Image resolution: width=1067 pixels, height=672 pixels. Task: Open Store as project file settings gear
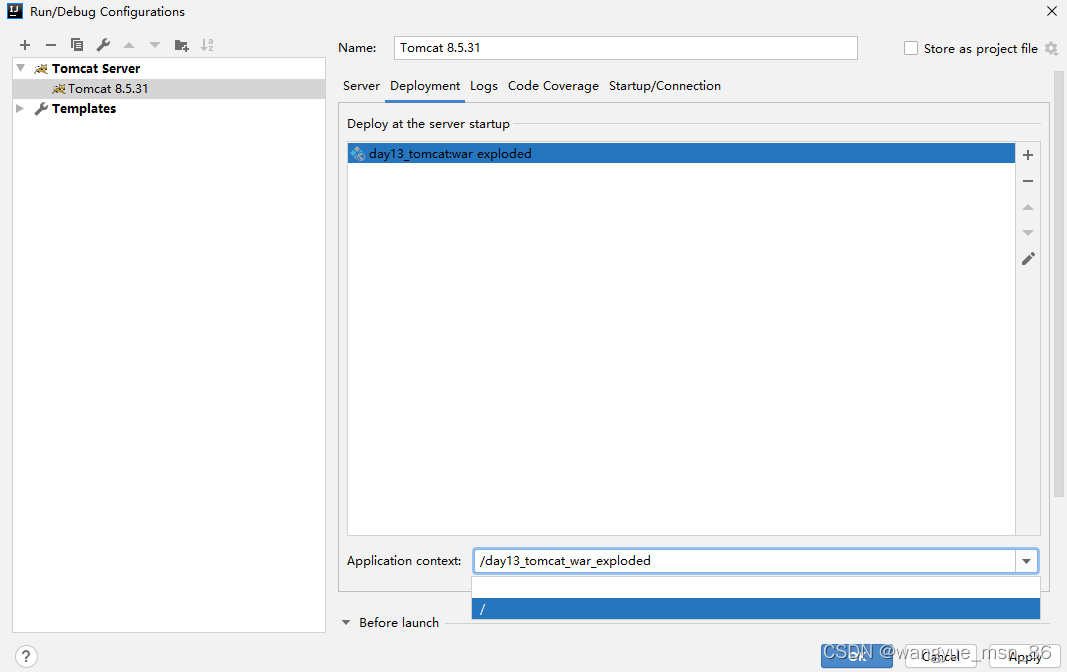(1051, 48)
